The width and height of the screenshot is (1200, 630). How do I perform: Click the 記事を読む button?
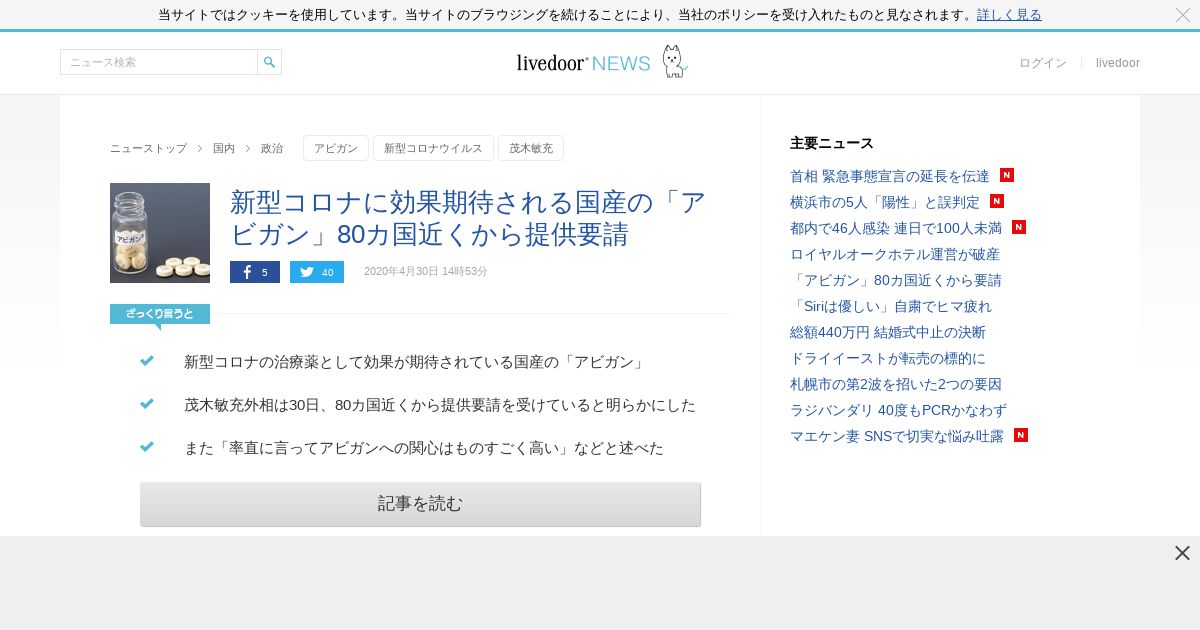[420, 504]
